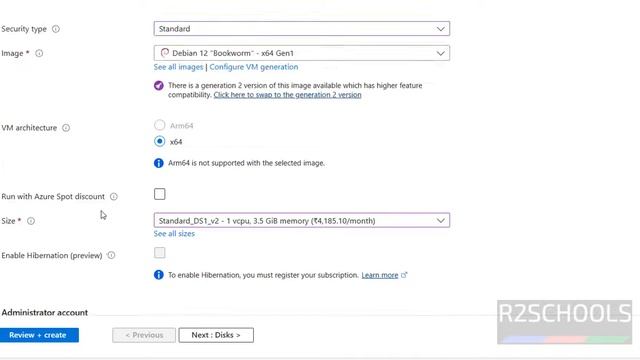Click the Run with Azure Spot discount label

coord(53,197)
